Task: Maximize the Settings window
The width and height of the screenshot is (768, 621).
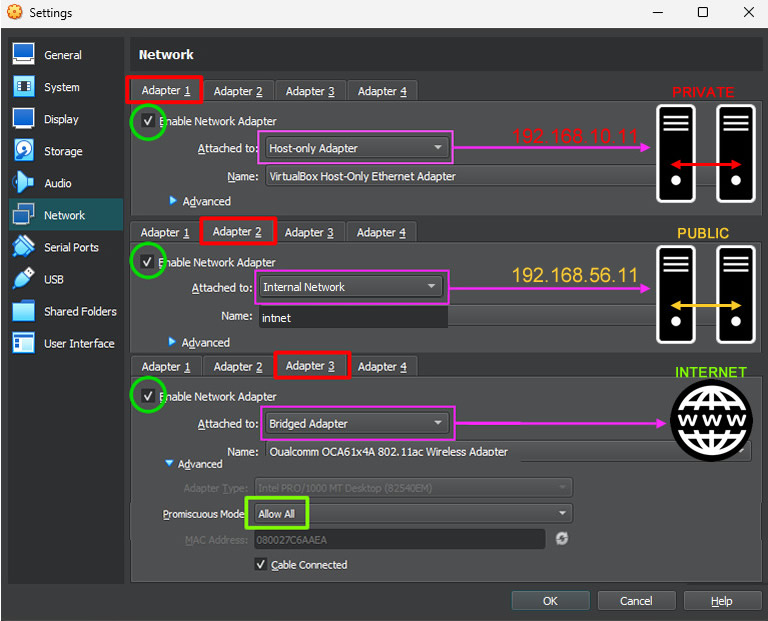Action: 703,12
